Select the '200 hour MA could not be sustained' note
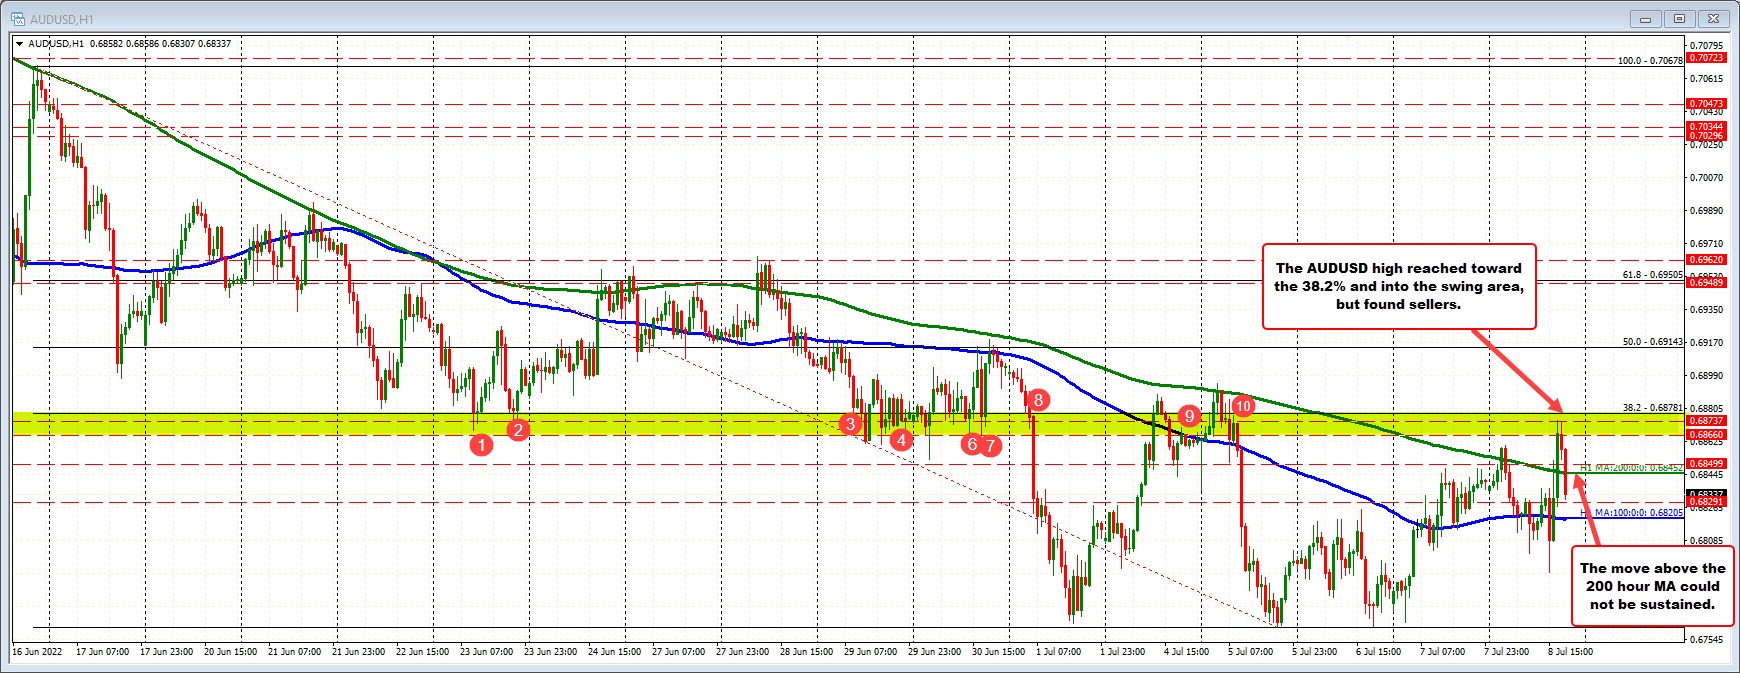 click(1650, 586)
